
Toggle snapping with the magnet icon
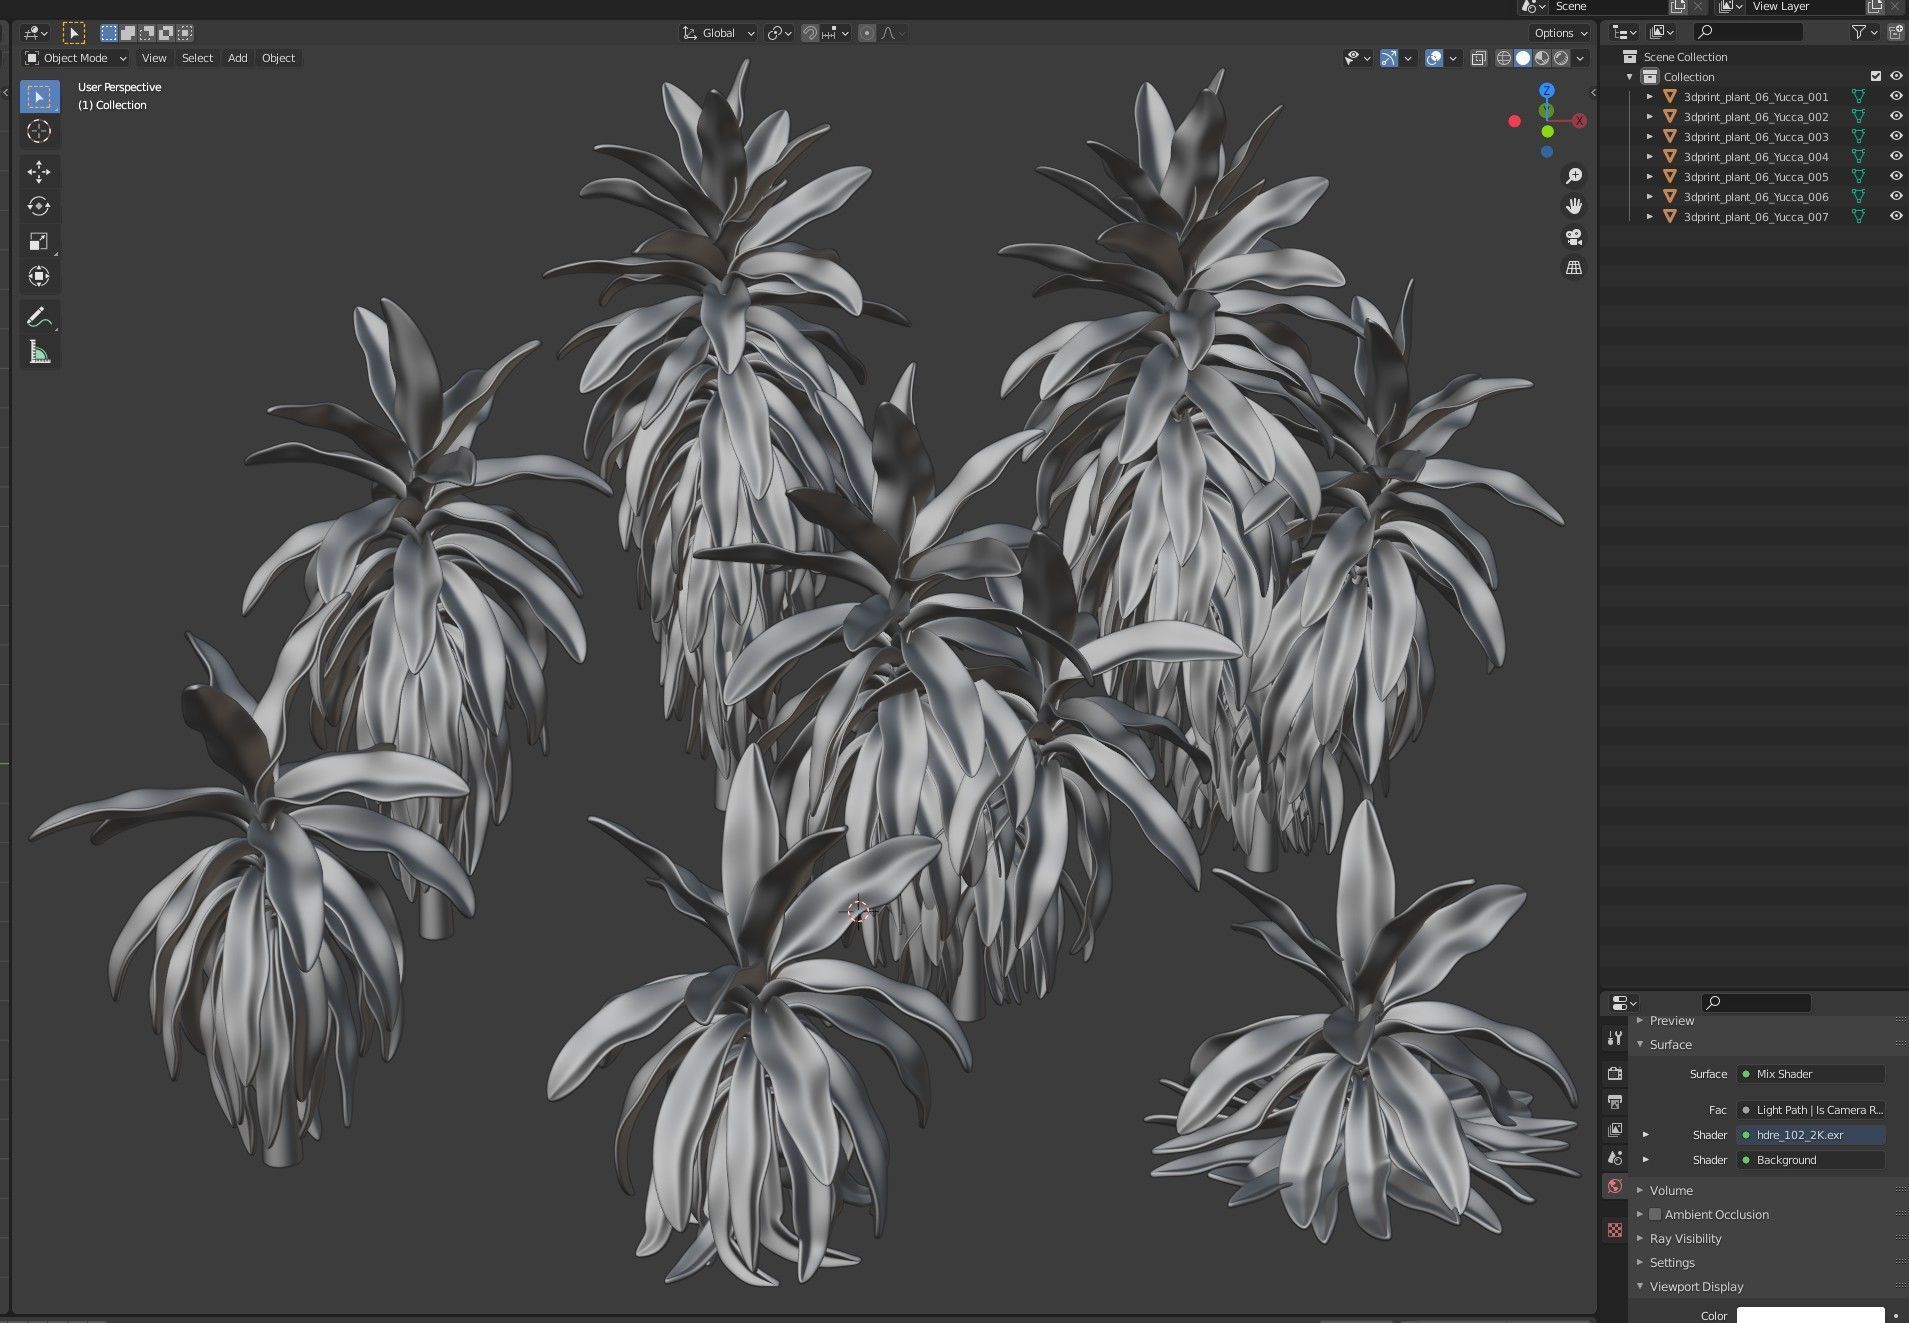(811, 33)
